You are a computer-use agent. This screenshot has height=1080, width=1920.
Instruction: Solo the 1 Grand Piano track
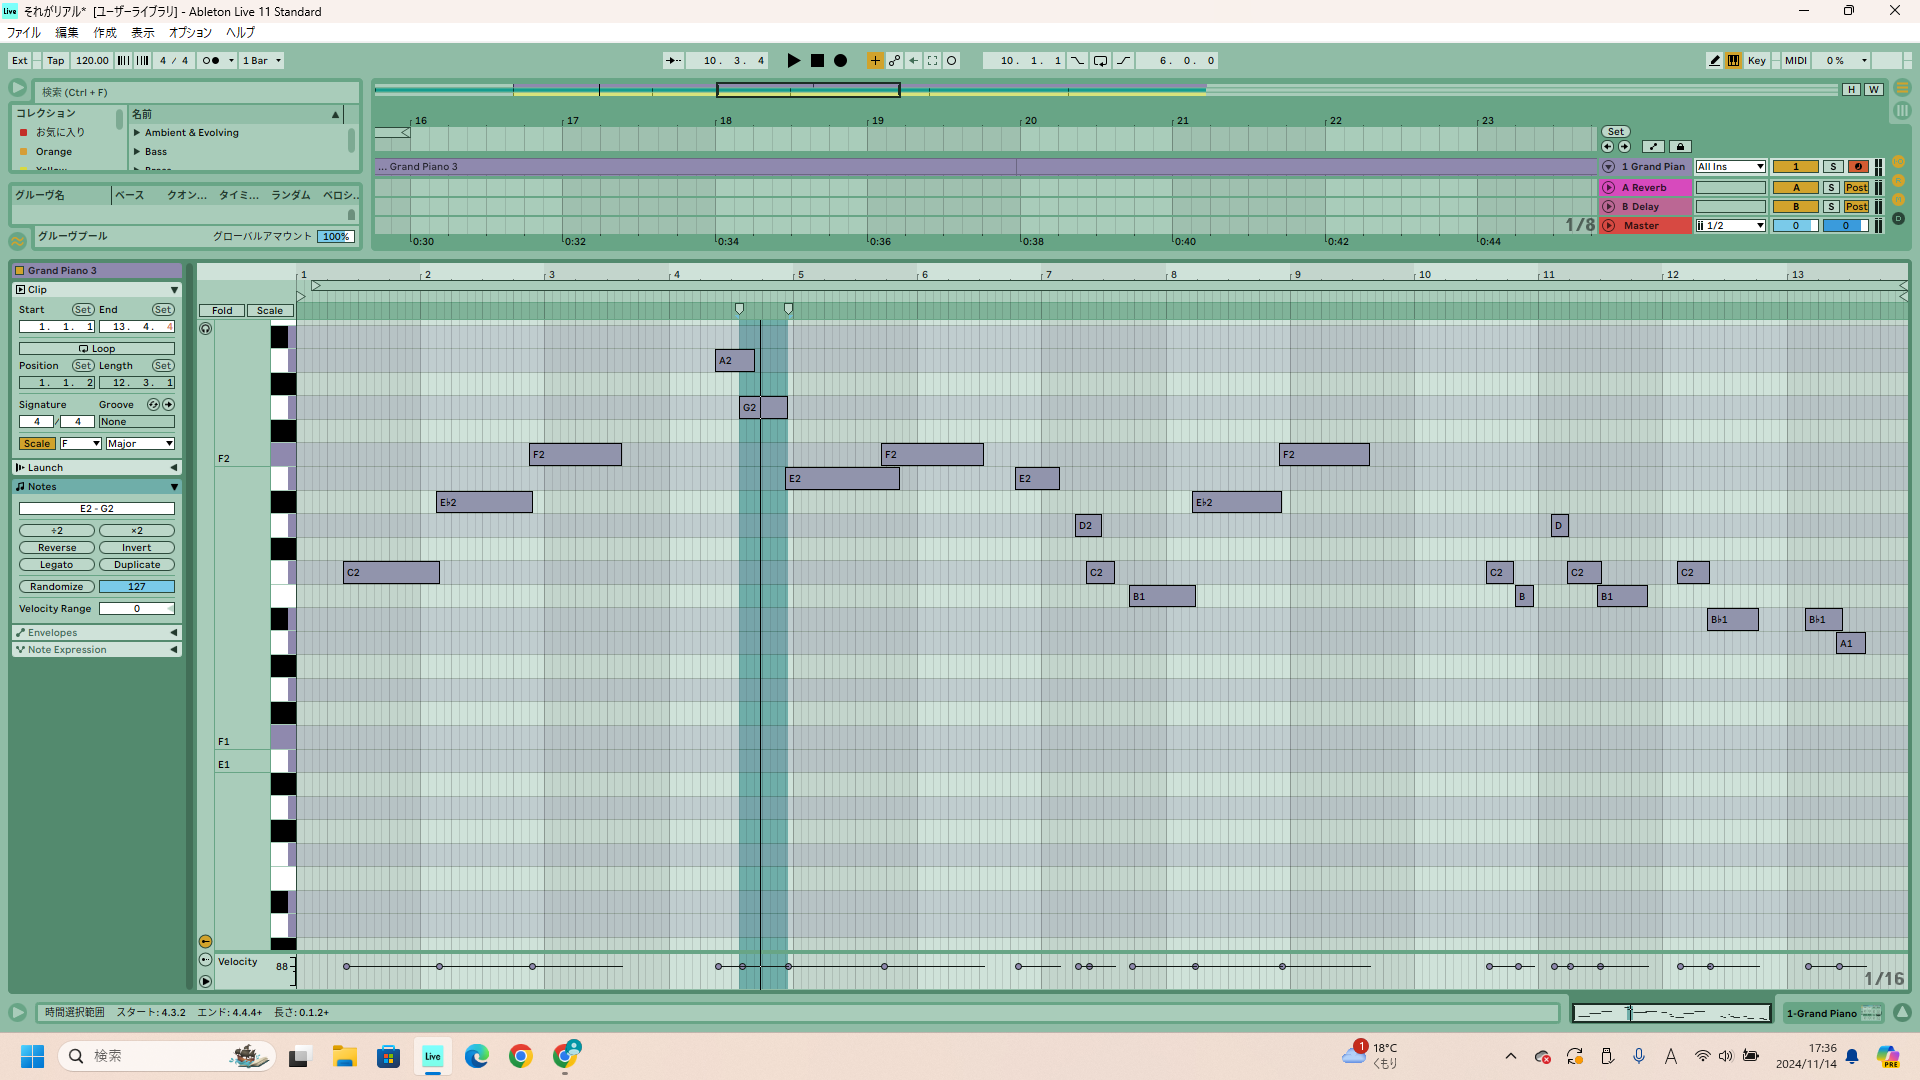1833,167
